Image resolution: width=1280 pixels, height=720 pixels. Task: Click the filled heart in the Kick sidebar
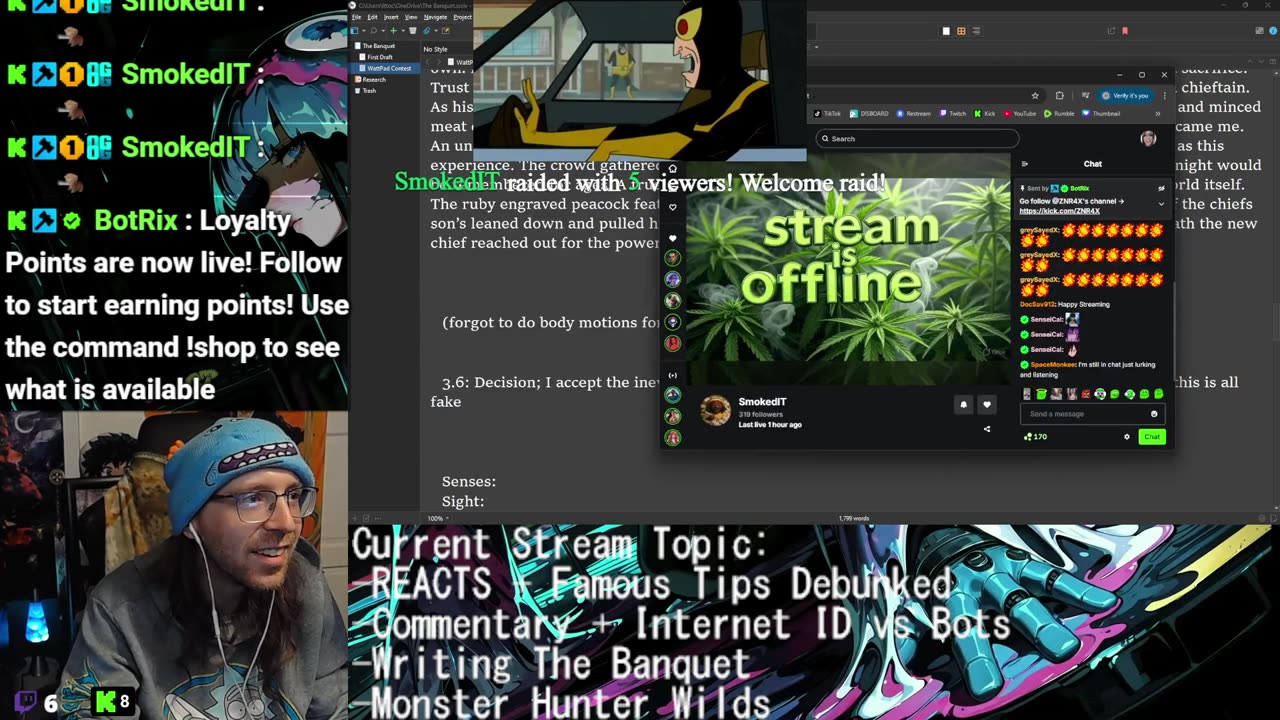click(673, 238)
